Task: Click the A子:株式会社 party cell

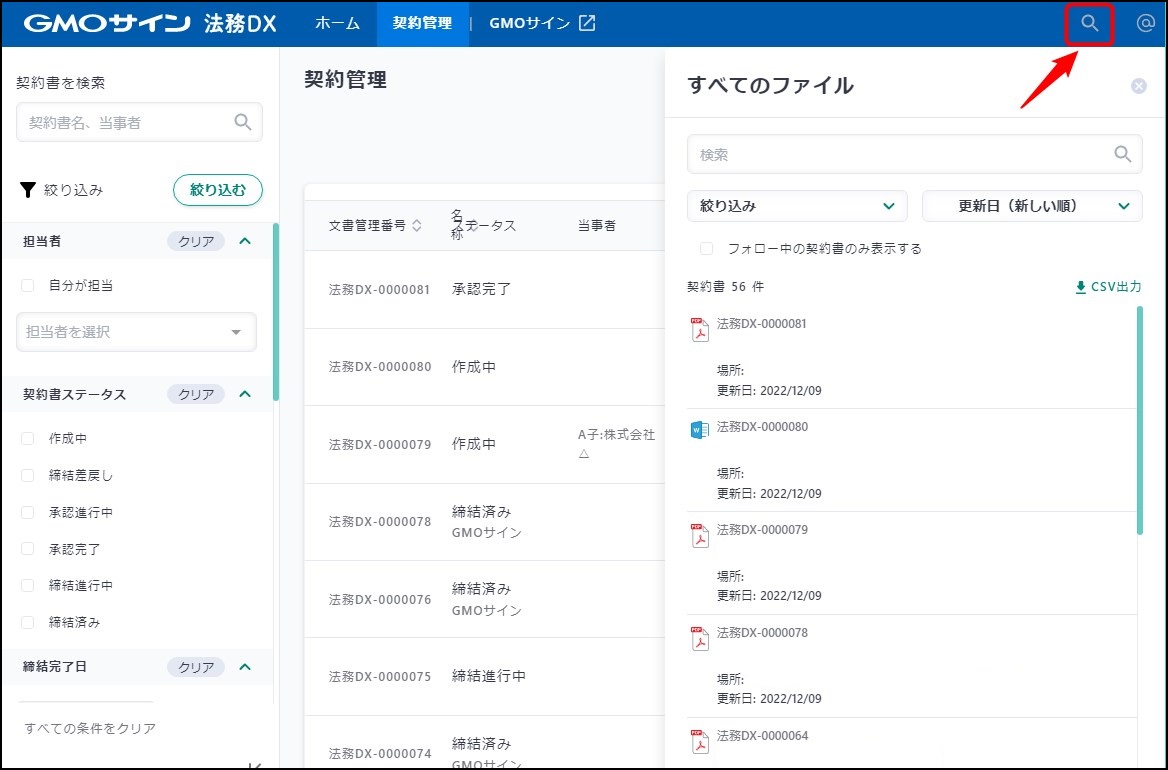Action: pyautogui.click(x=616, y=443)
